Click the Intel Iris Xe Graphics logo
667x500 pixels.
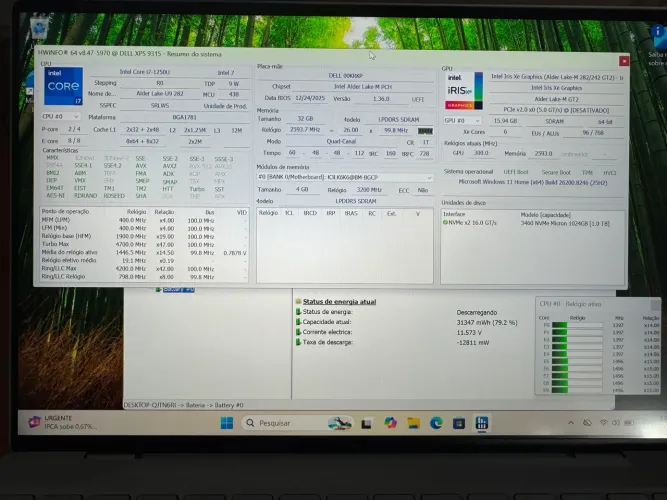point(464,91)
